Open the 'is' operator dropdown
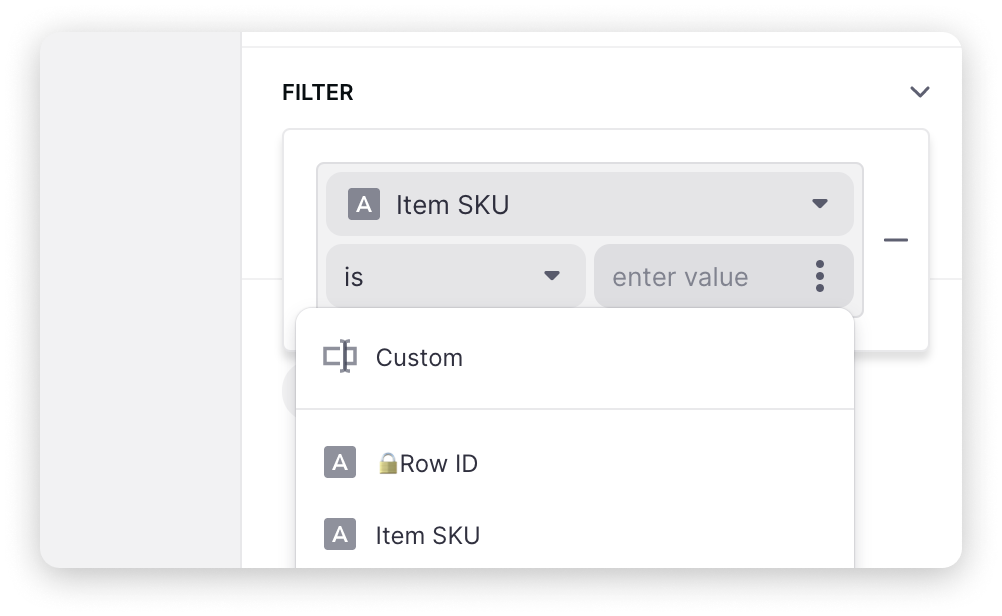Screen dimensions: 1002x616 point(455,276)
